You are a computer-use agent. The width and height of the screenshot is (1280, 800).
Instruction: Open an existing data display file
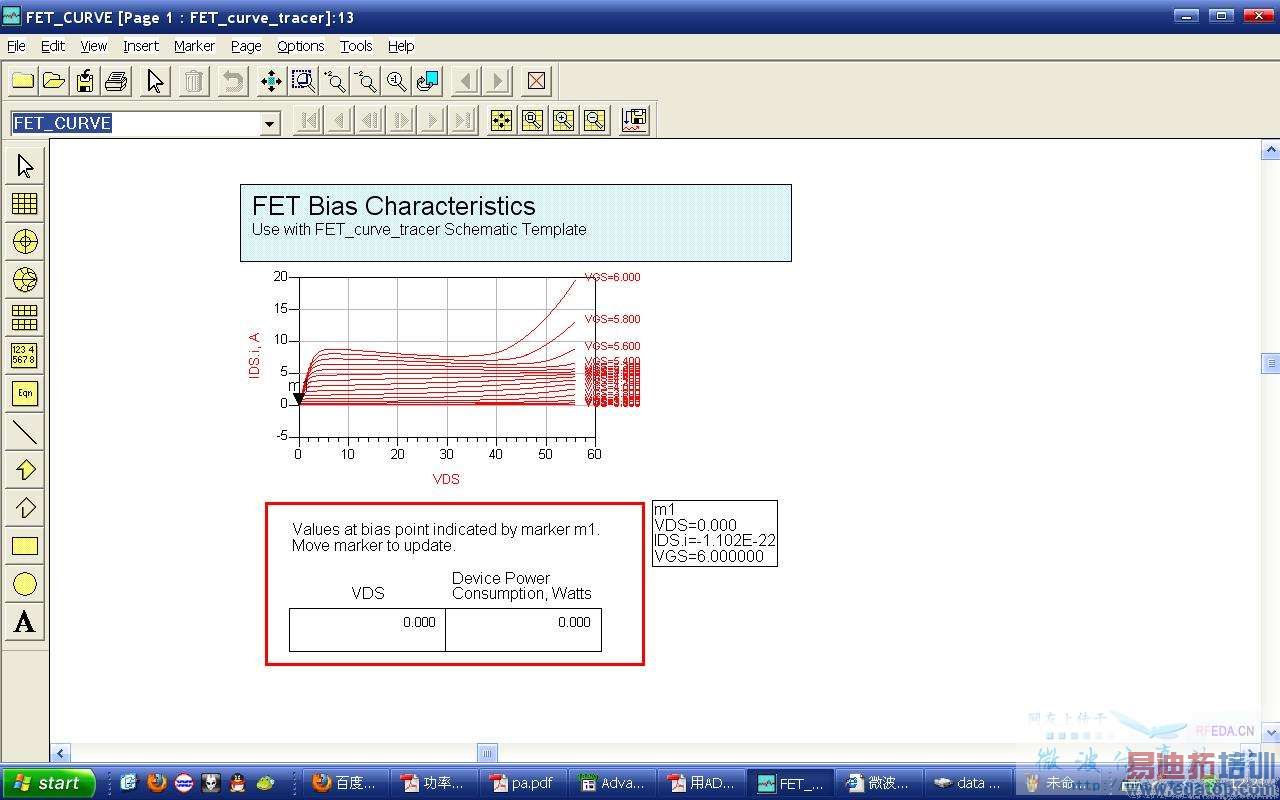pyautogui.click(x=54, y=81)
